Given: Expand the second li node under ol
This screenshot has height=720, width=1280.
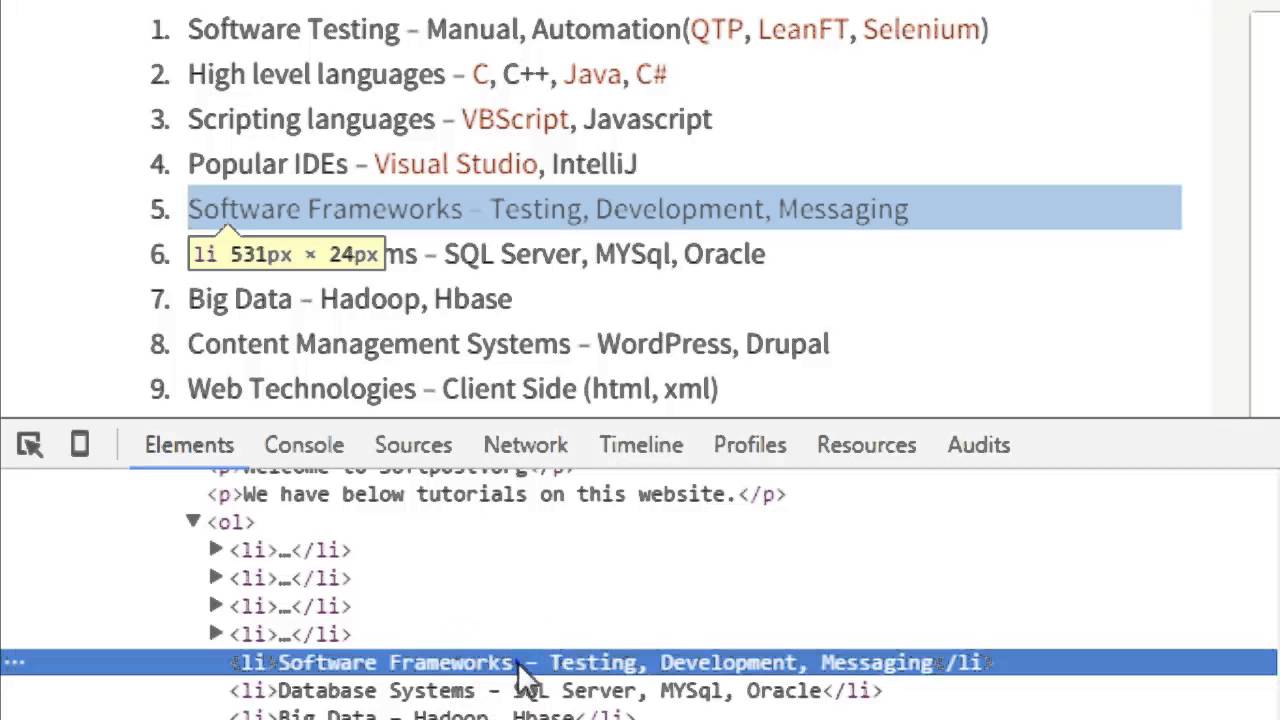Looking at the screenshot, I should point(215,577).
